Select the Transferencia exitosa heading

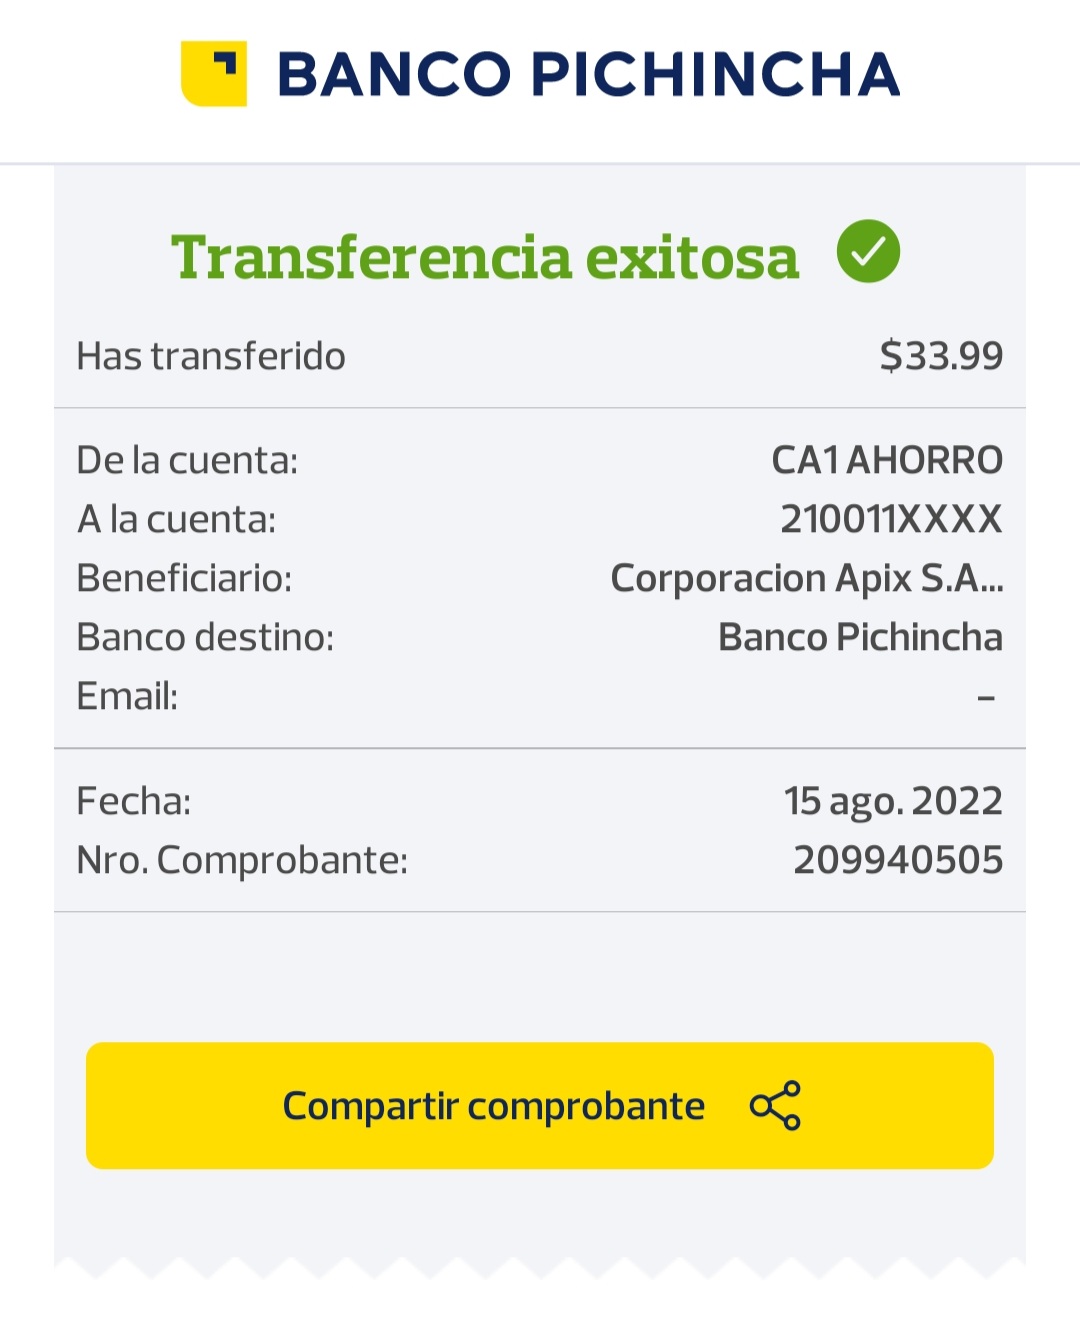click(x=485, y=257)
